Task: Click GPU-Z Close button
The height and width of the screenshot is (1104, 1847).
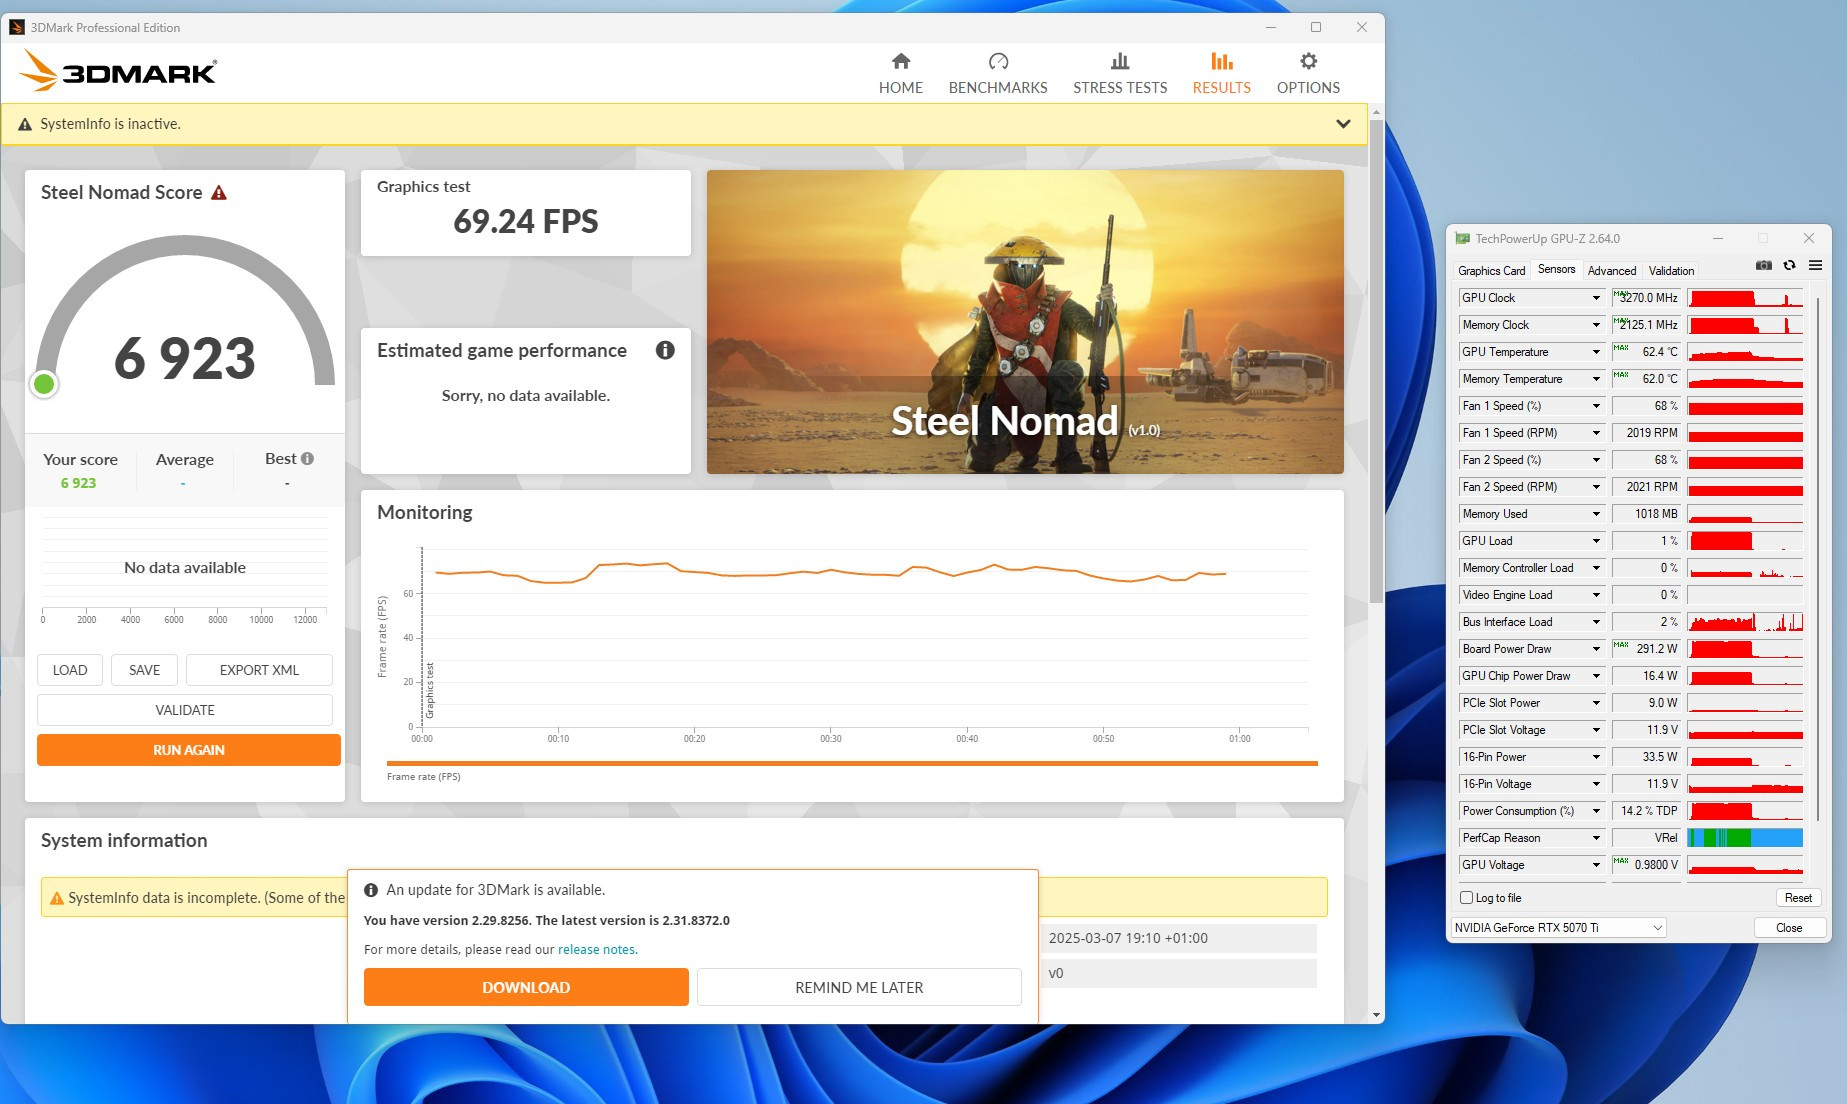Action: click(x=1789, y=928)
